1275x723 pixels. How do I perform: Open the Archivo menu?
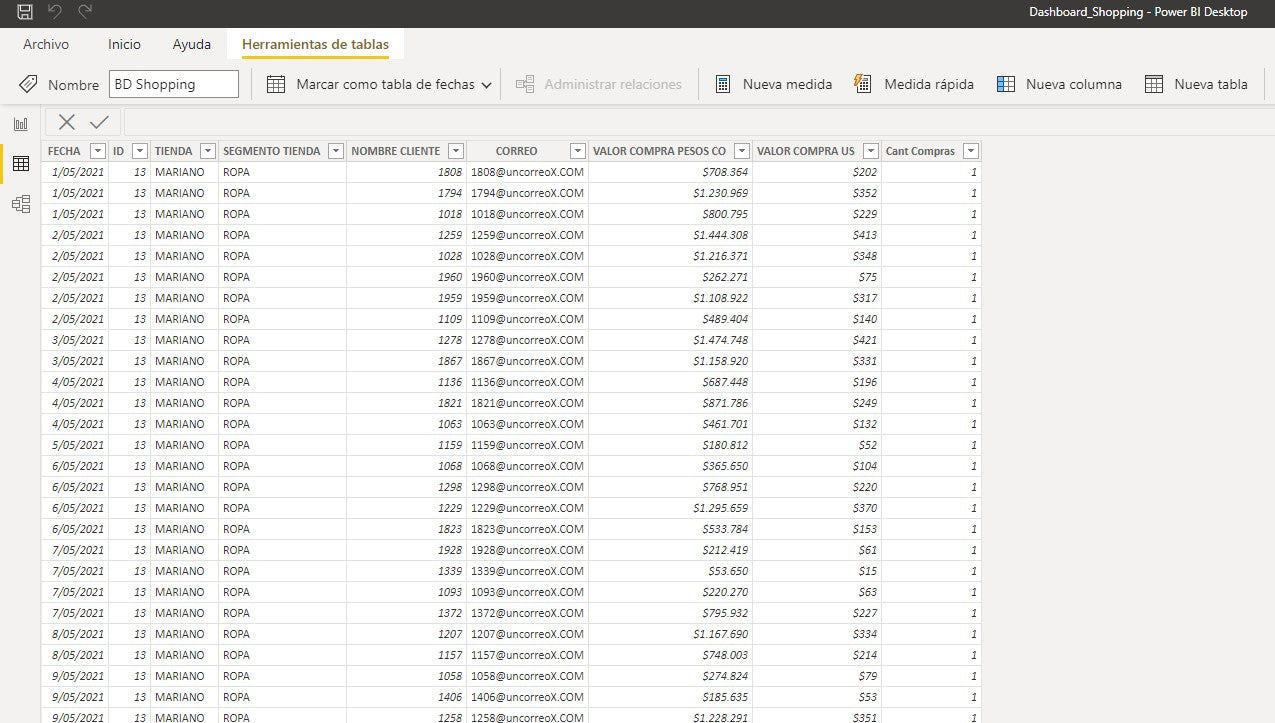click(x=46, y=44)
